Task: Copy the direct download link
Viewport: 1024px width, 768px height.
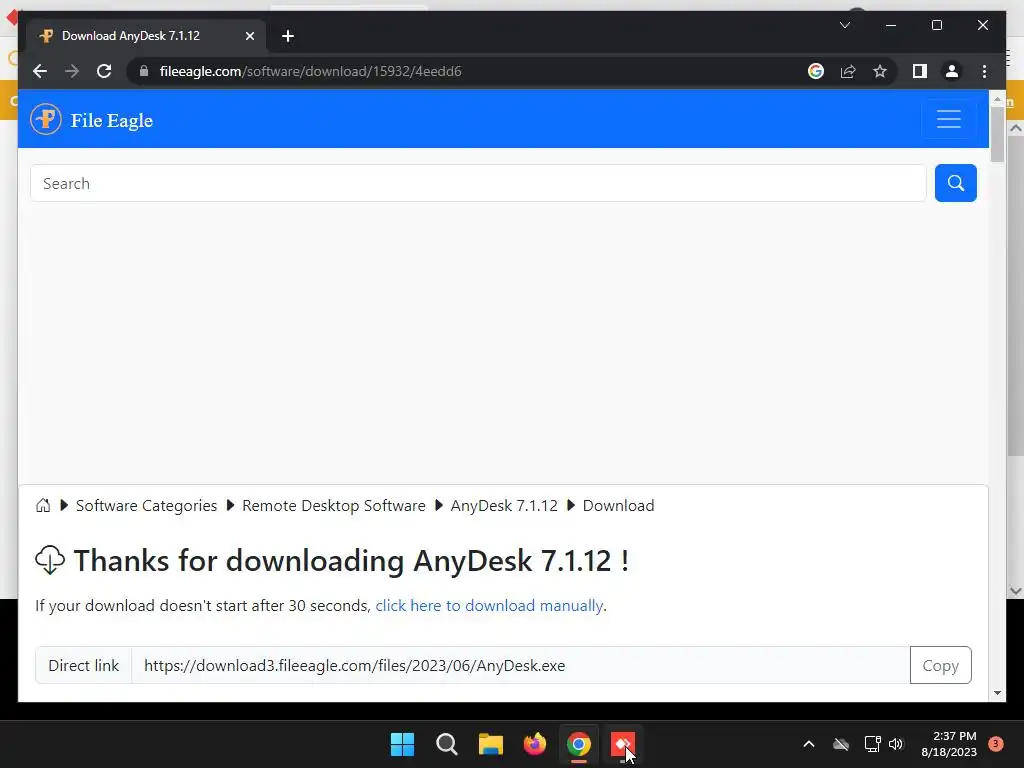Action: pyautogui.click(x=940, y=665)
